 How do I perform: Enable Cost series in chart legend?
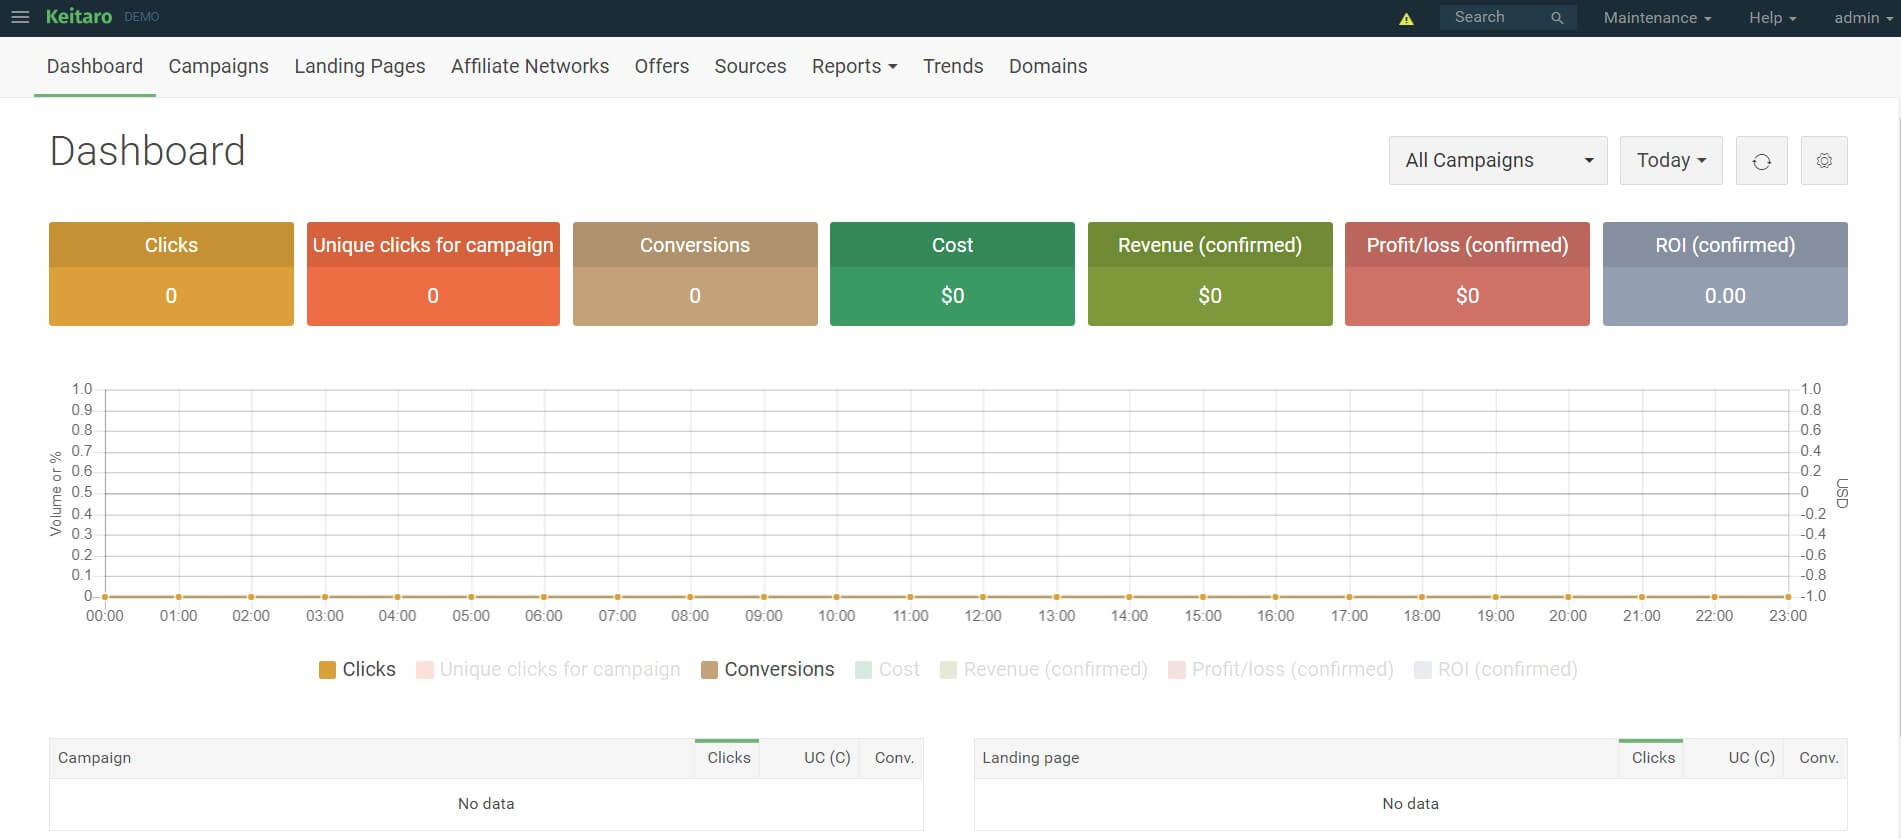coord(887,670)
